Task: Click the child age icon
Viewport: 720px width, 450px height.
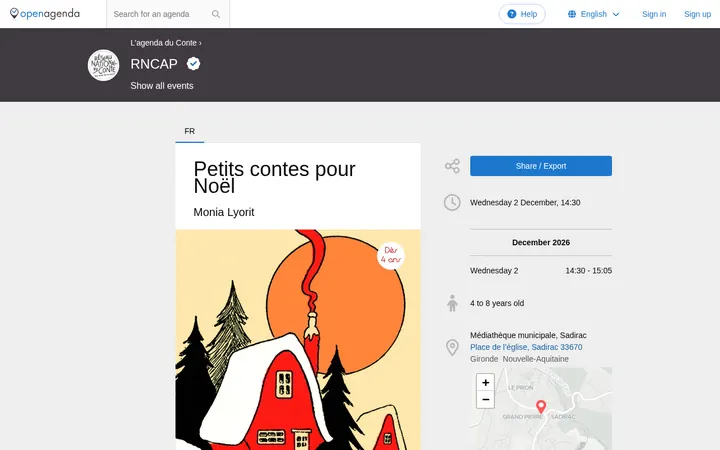Action: click(452, 303)
